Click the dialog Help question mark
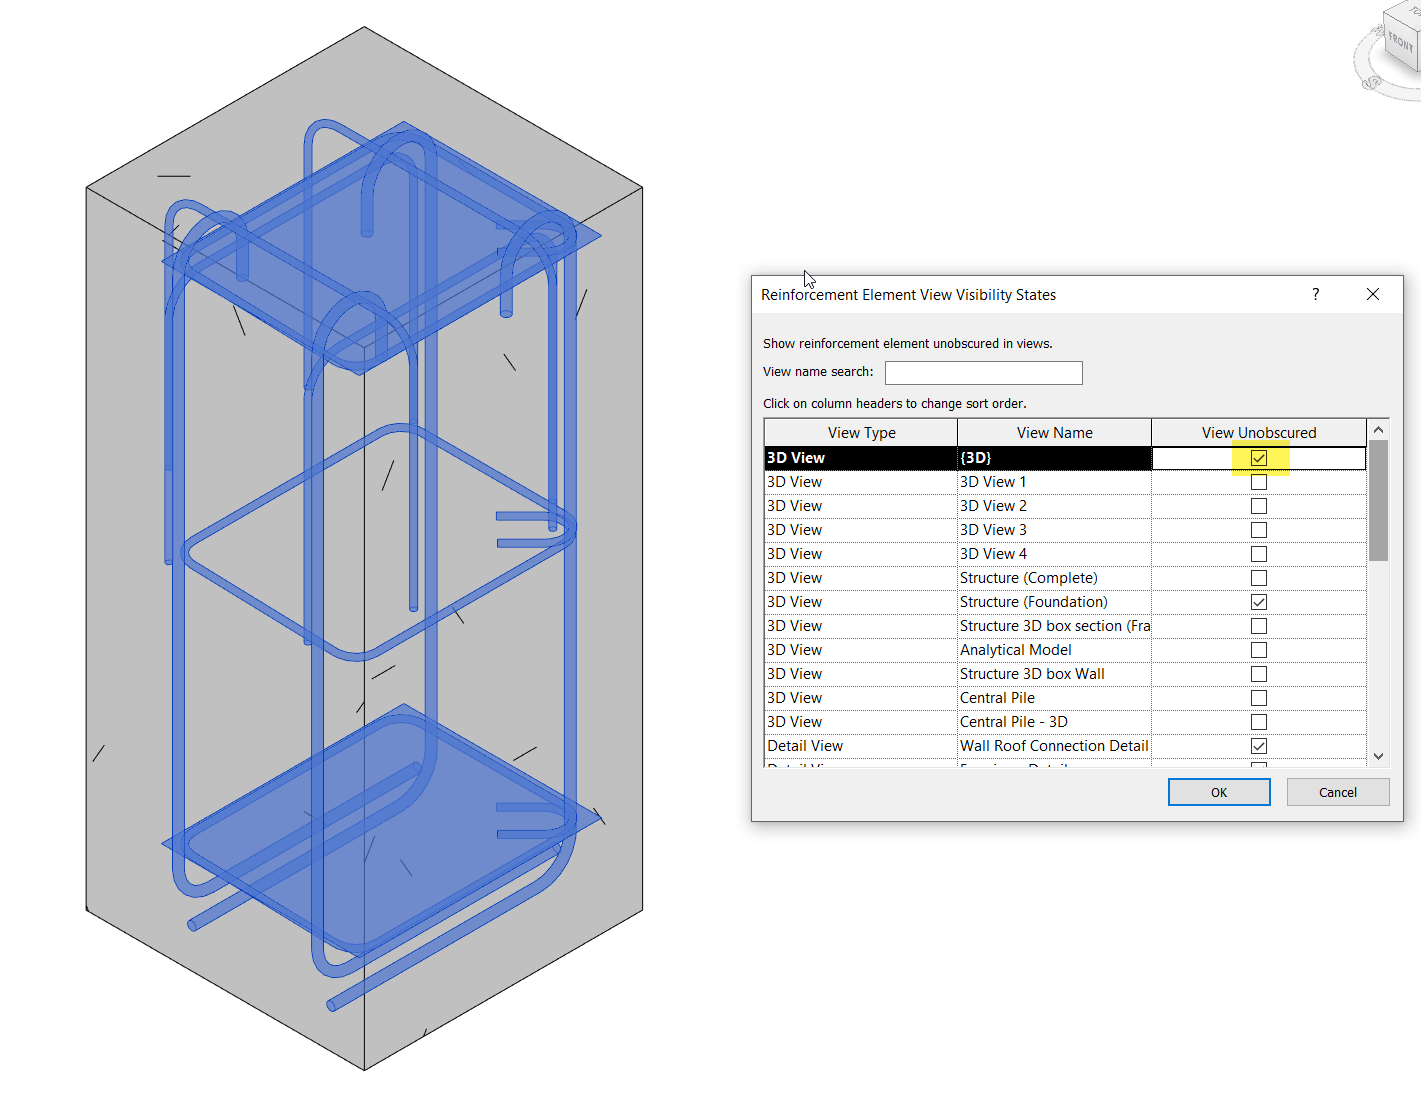This screenshot has width=1421, height=1109. 1315,294
